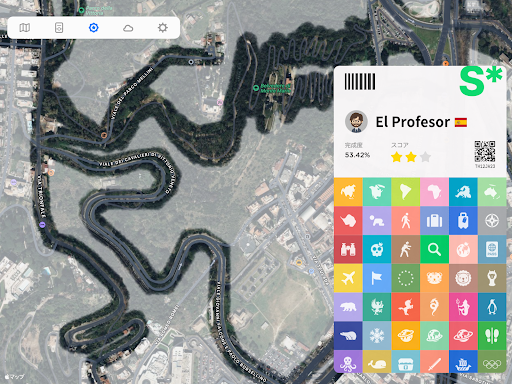
Task: Tap the blue location tracking icon
Action: pos(94,28)
